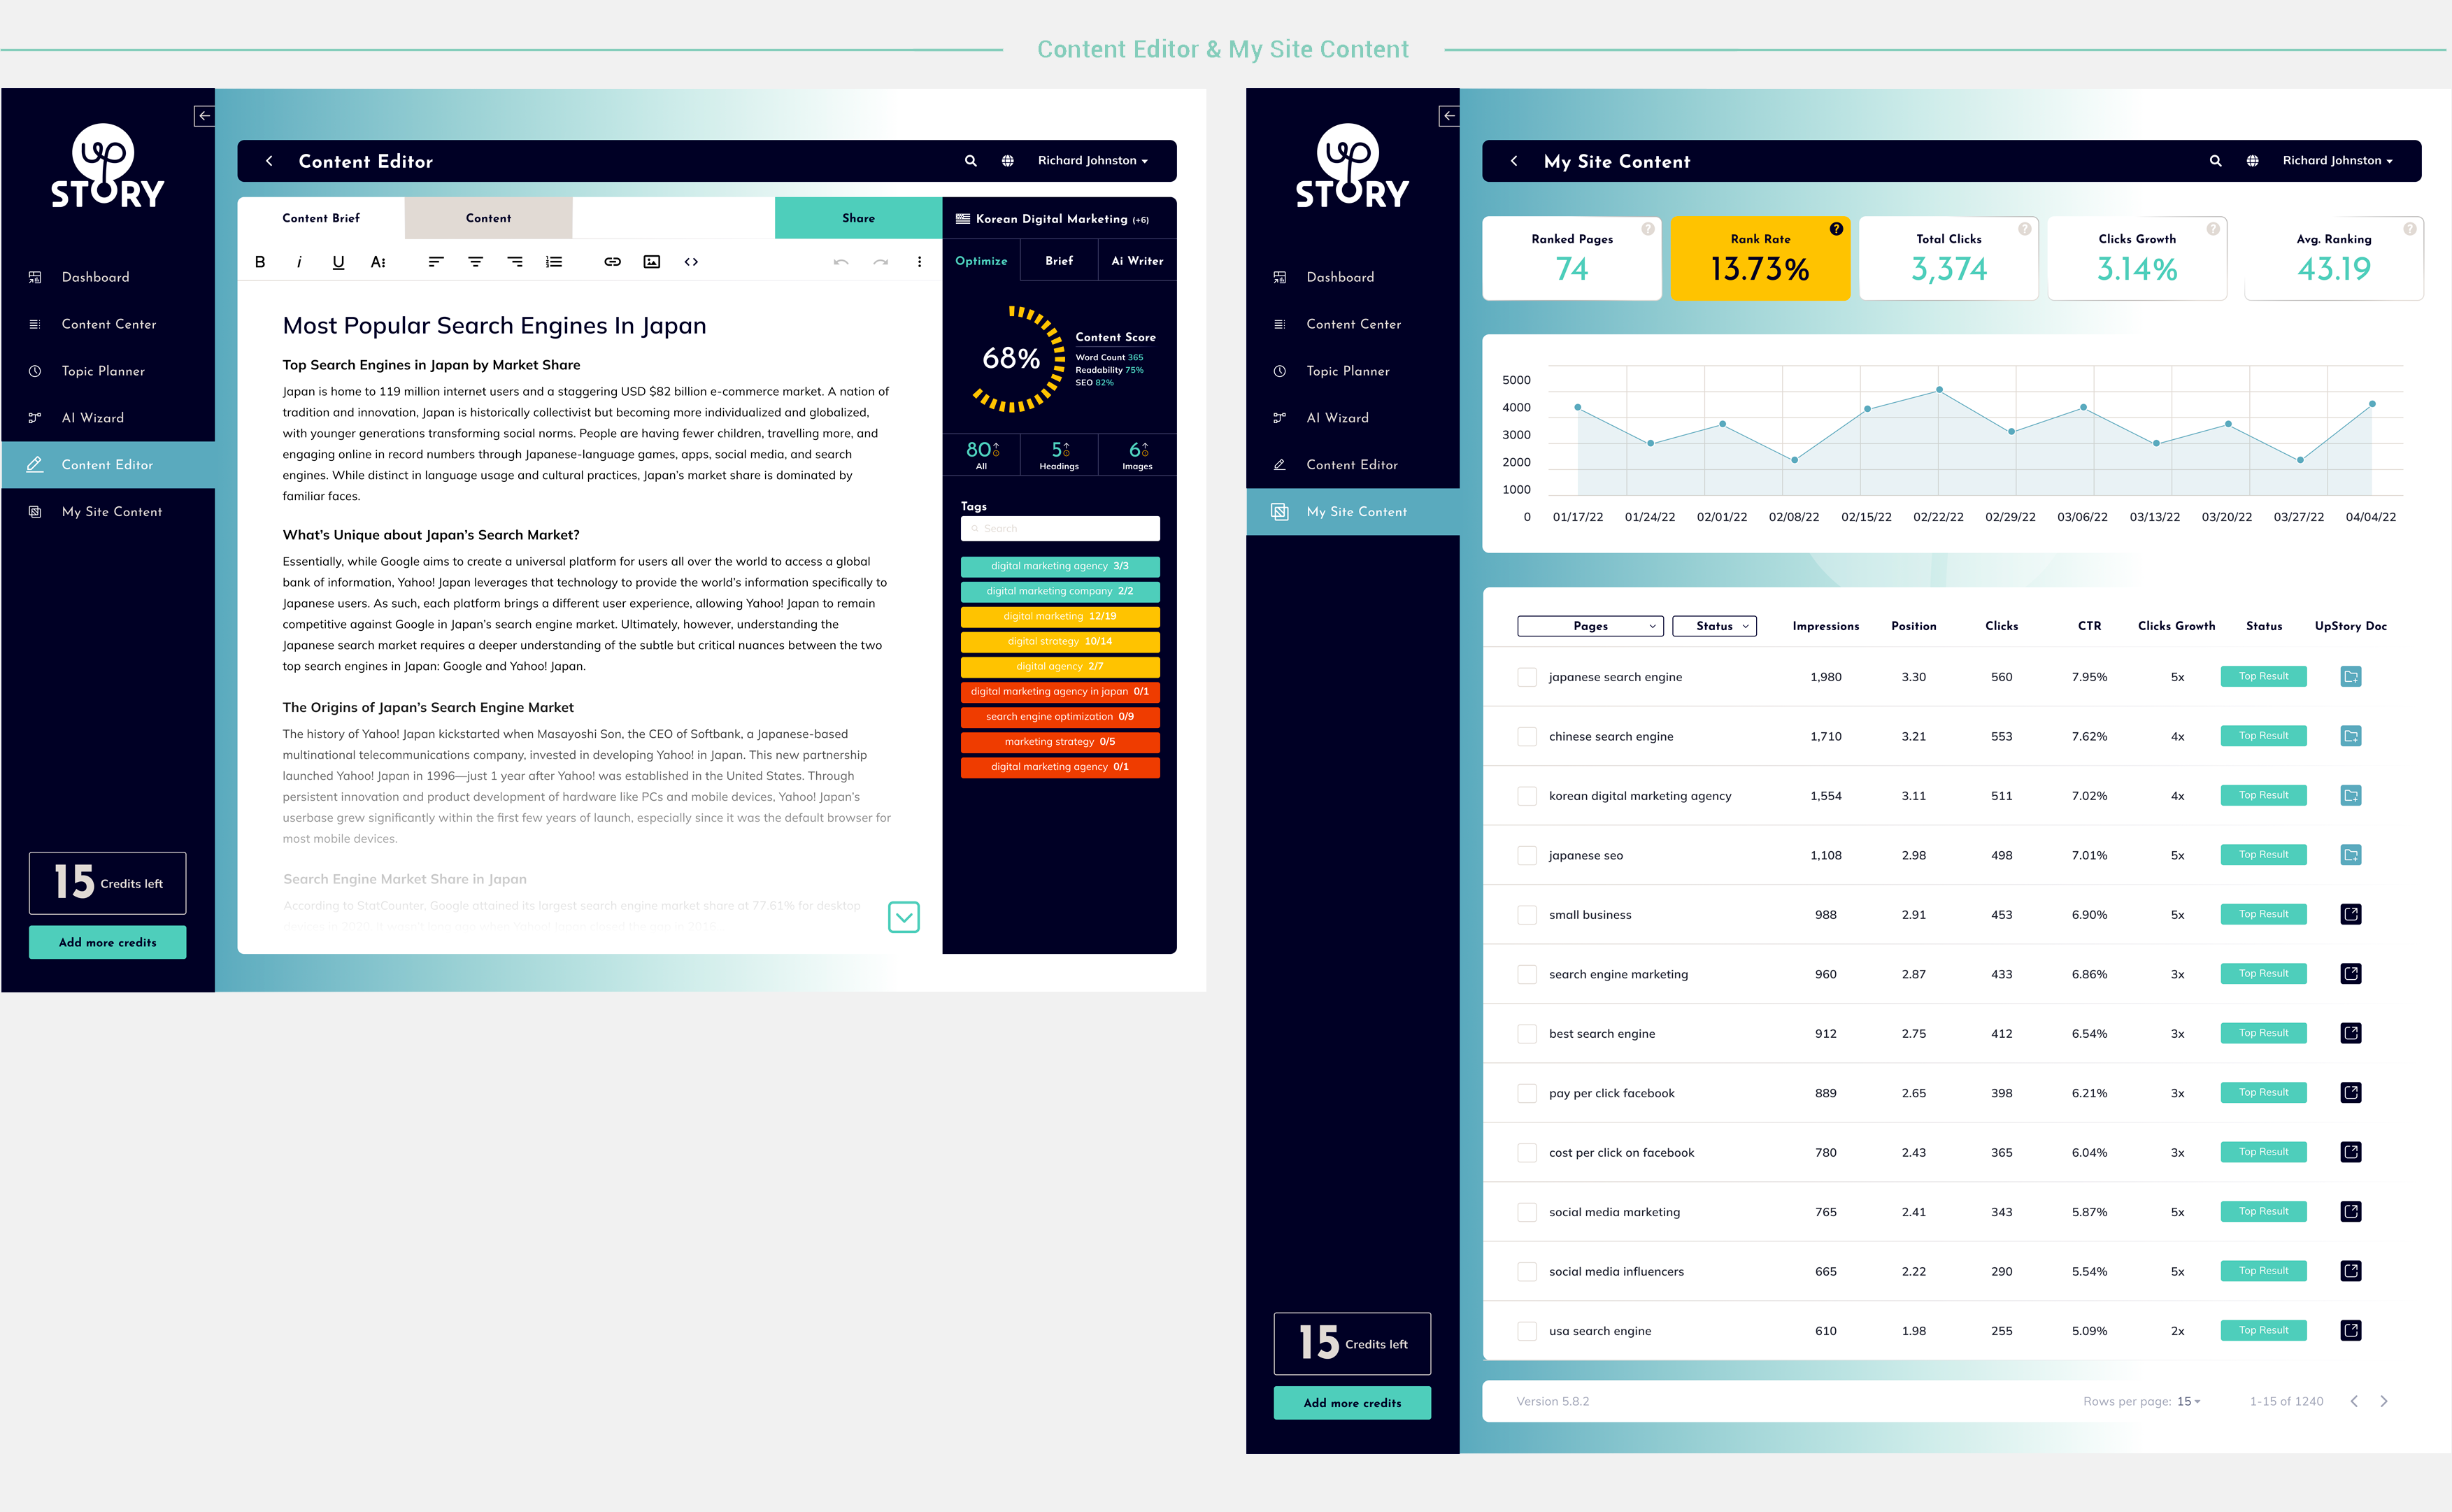Open the Pages dropdown filter
2452x1512 pixels.
tap(1590, 626)
